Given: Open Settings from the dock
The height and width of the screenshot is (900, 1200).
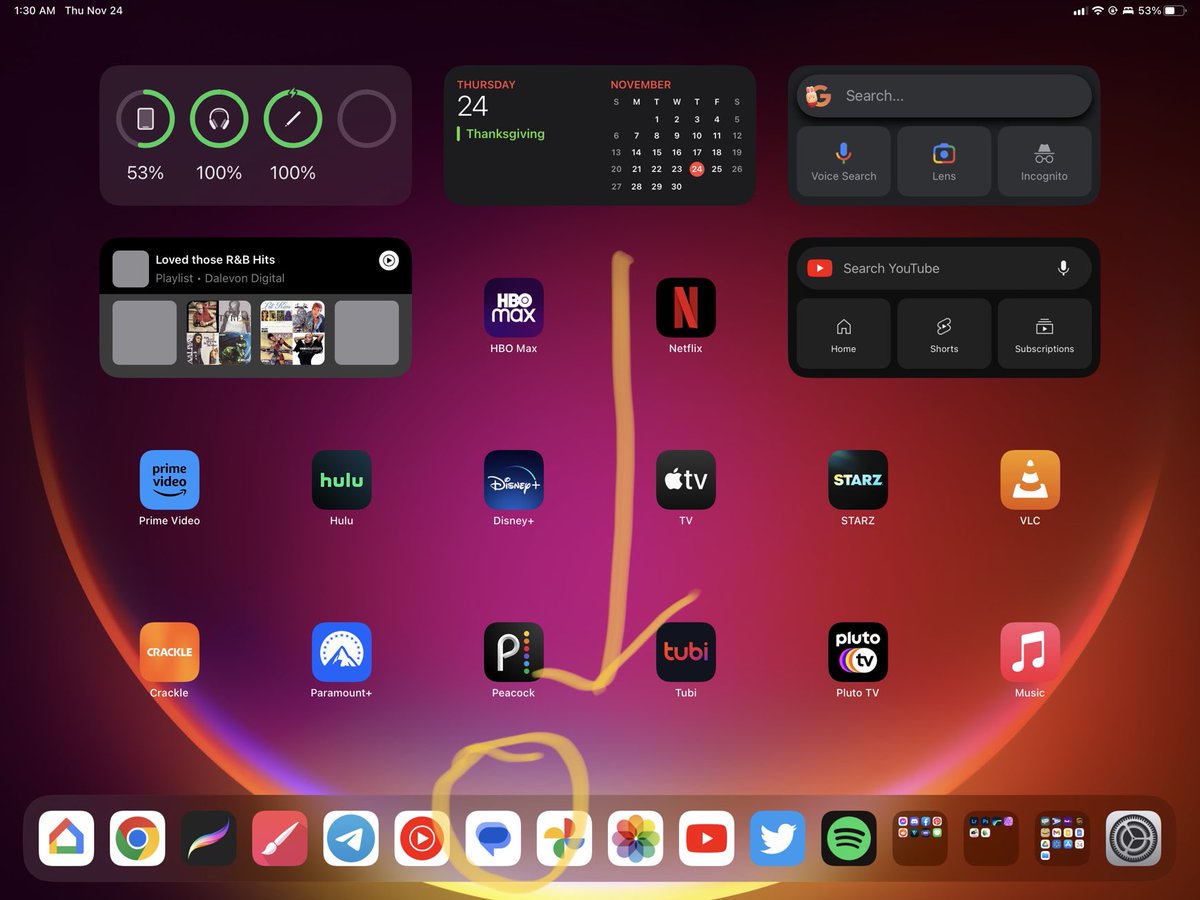Looking at the screenshot, I should coord(1134,838).
